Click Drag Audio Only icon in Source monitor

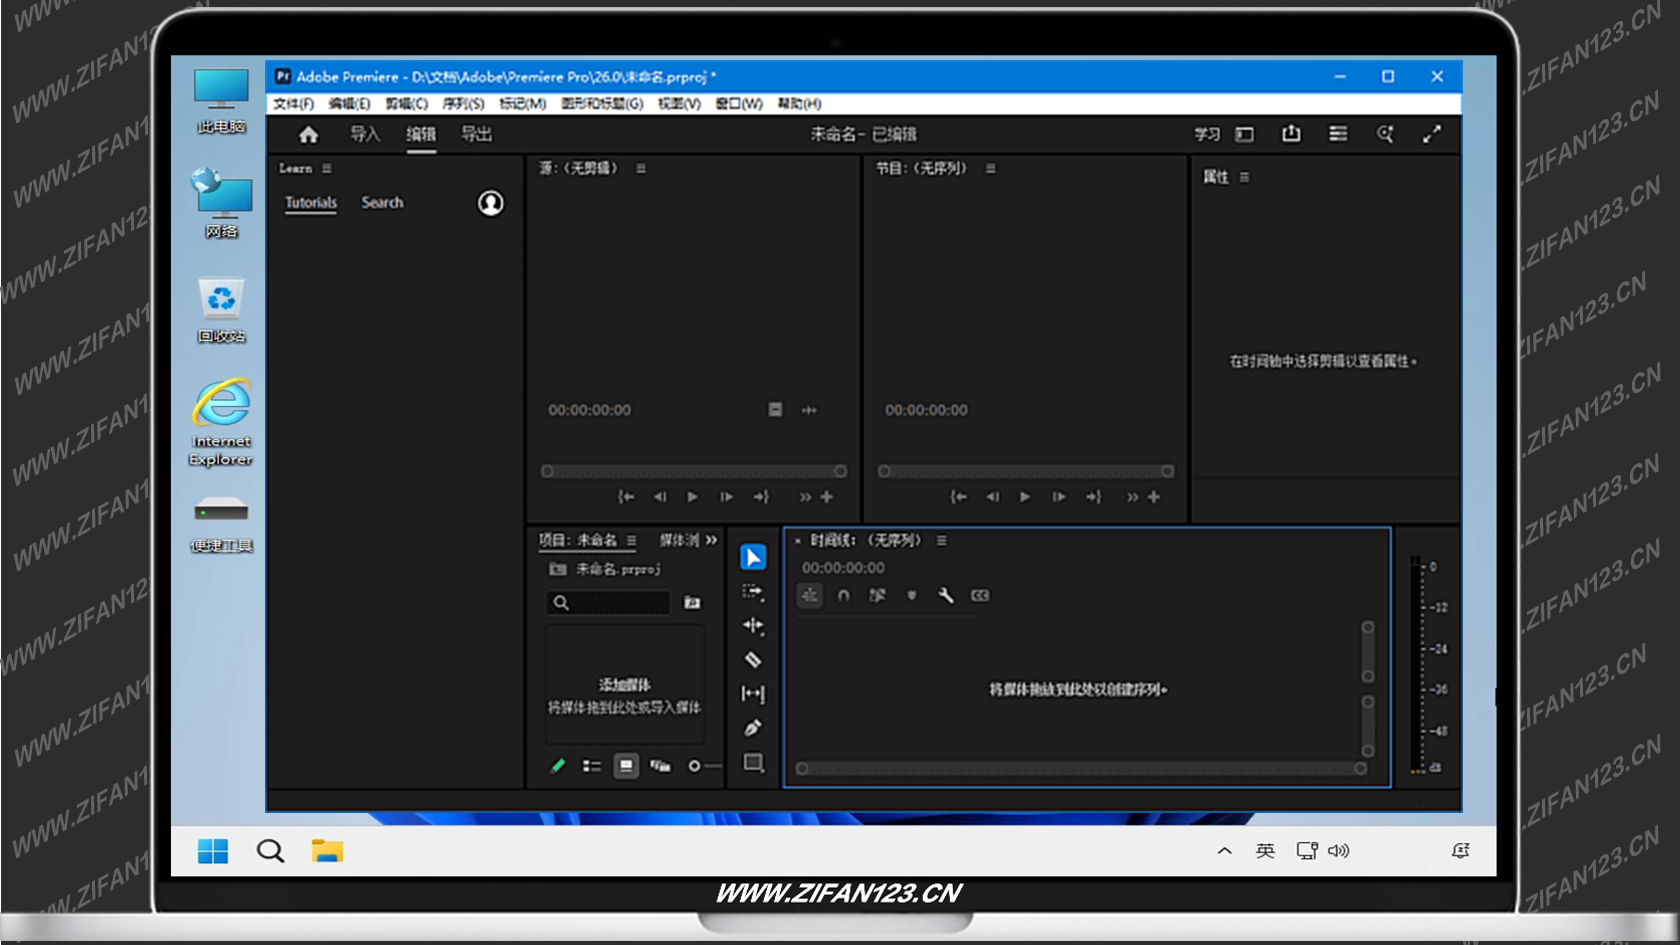pos(809,410)
